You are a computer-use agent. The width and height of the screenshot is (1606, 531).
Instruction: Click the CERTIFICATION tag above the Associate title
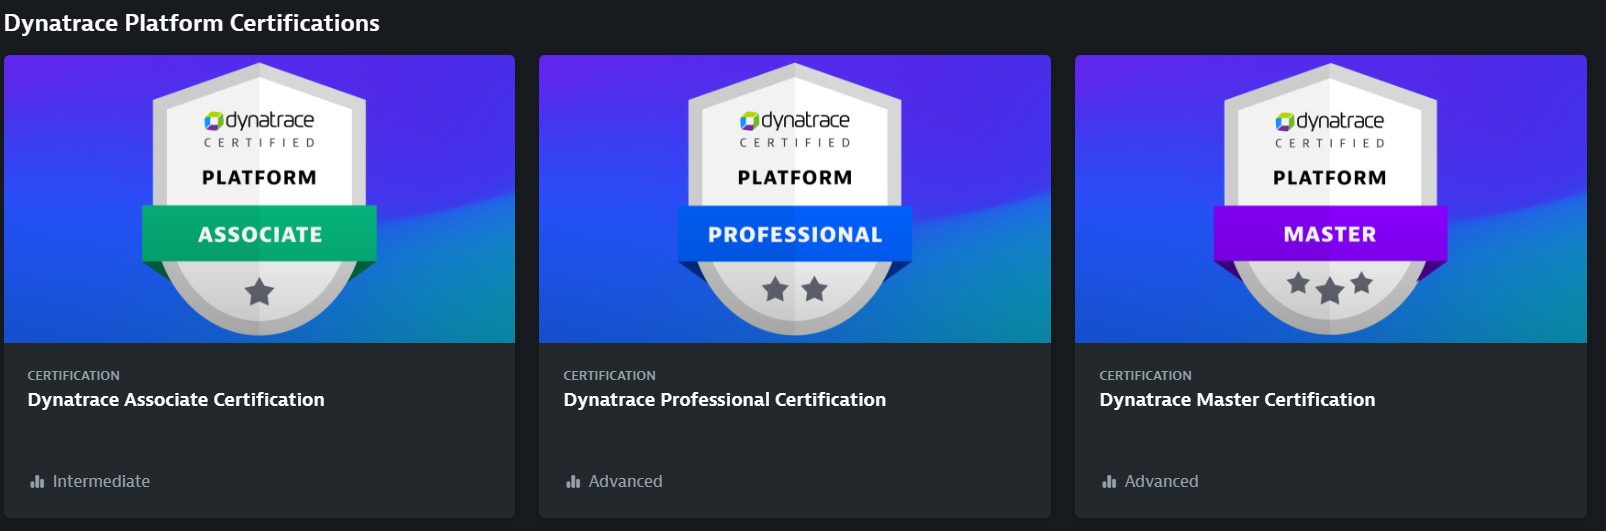[x=73, y=376]
